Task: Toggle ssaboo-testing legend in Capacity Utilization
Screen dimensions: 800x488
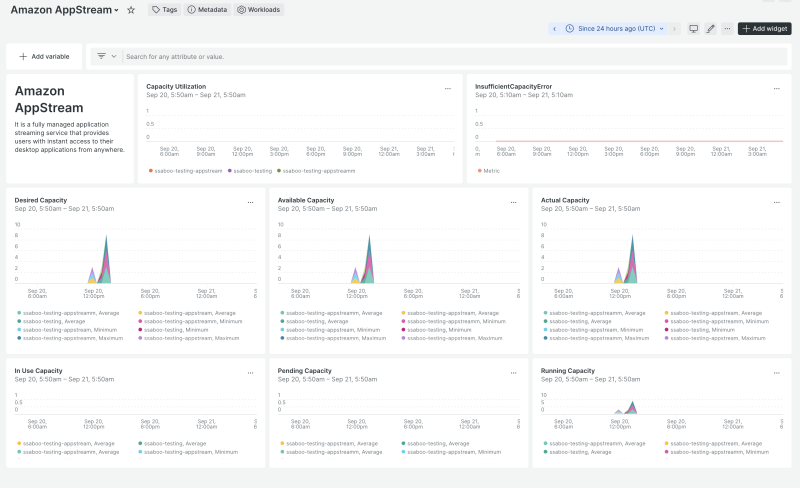Action: tap(250, 171)
